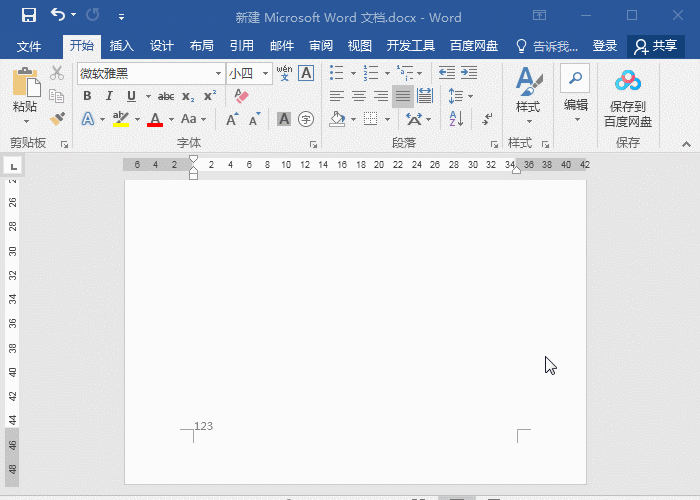Toggle justified paragraph alignment
Viewport: 700px width, 500px height.
coord(403,96)
